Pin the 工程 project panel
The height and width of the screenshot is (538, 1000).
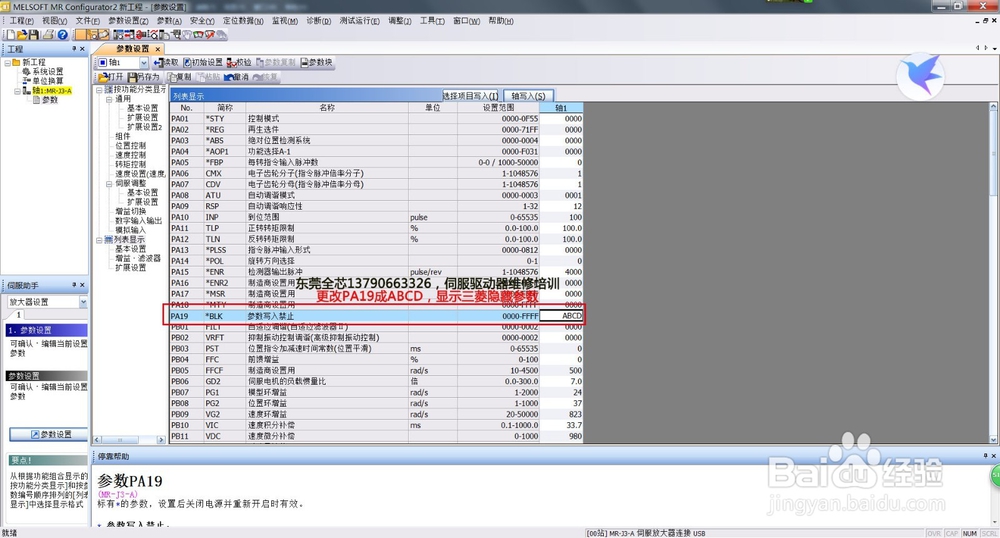click(x=74, y=48)
